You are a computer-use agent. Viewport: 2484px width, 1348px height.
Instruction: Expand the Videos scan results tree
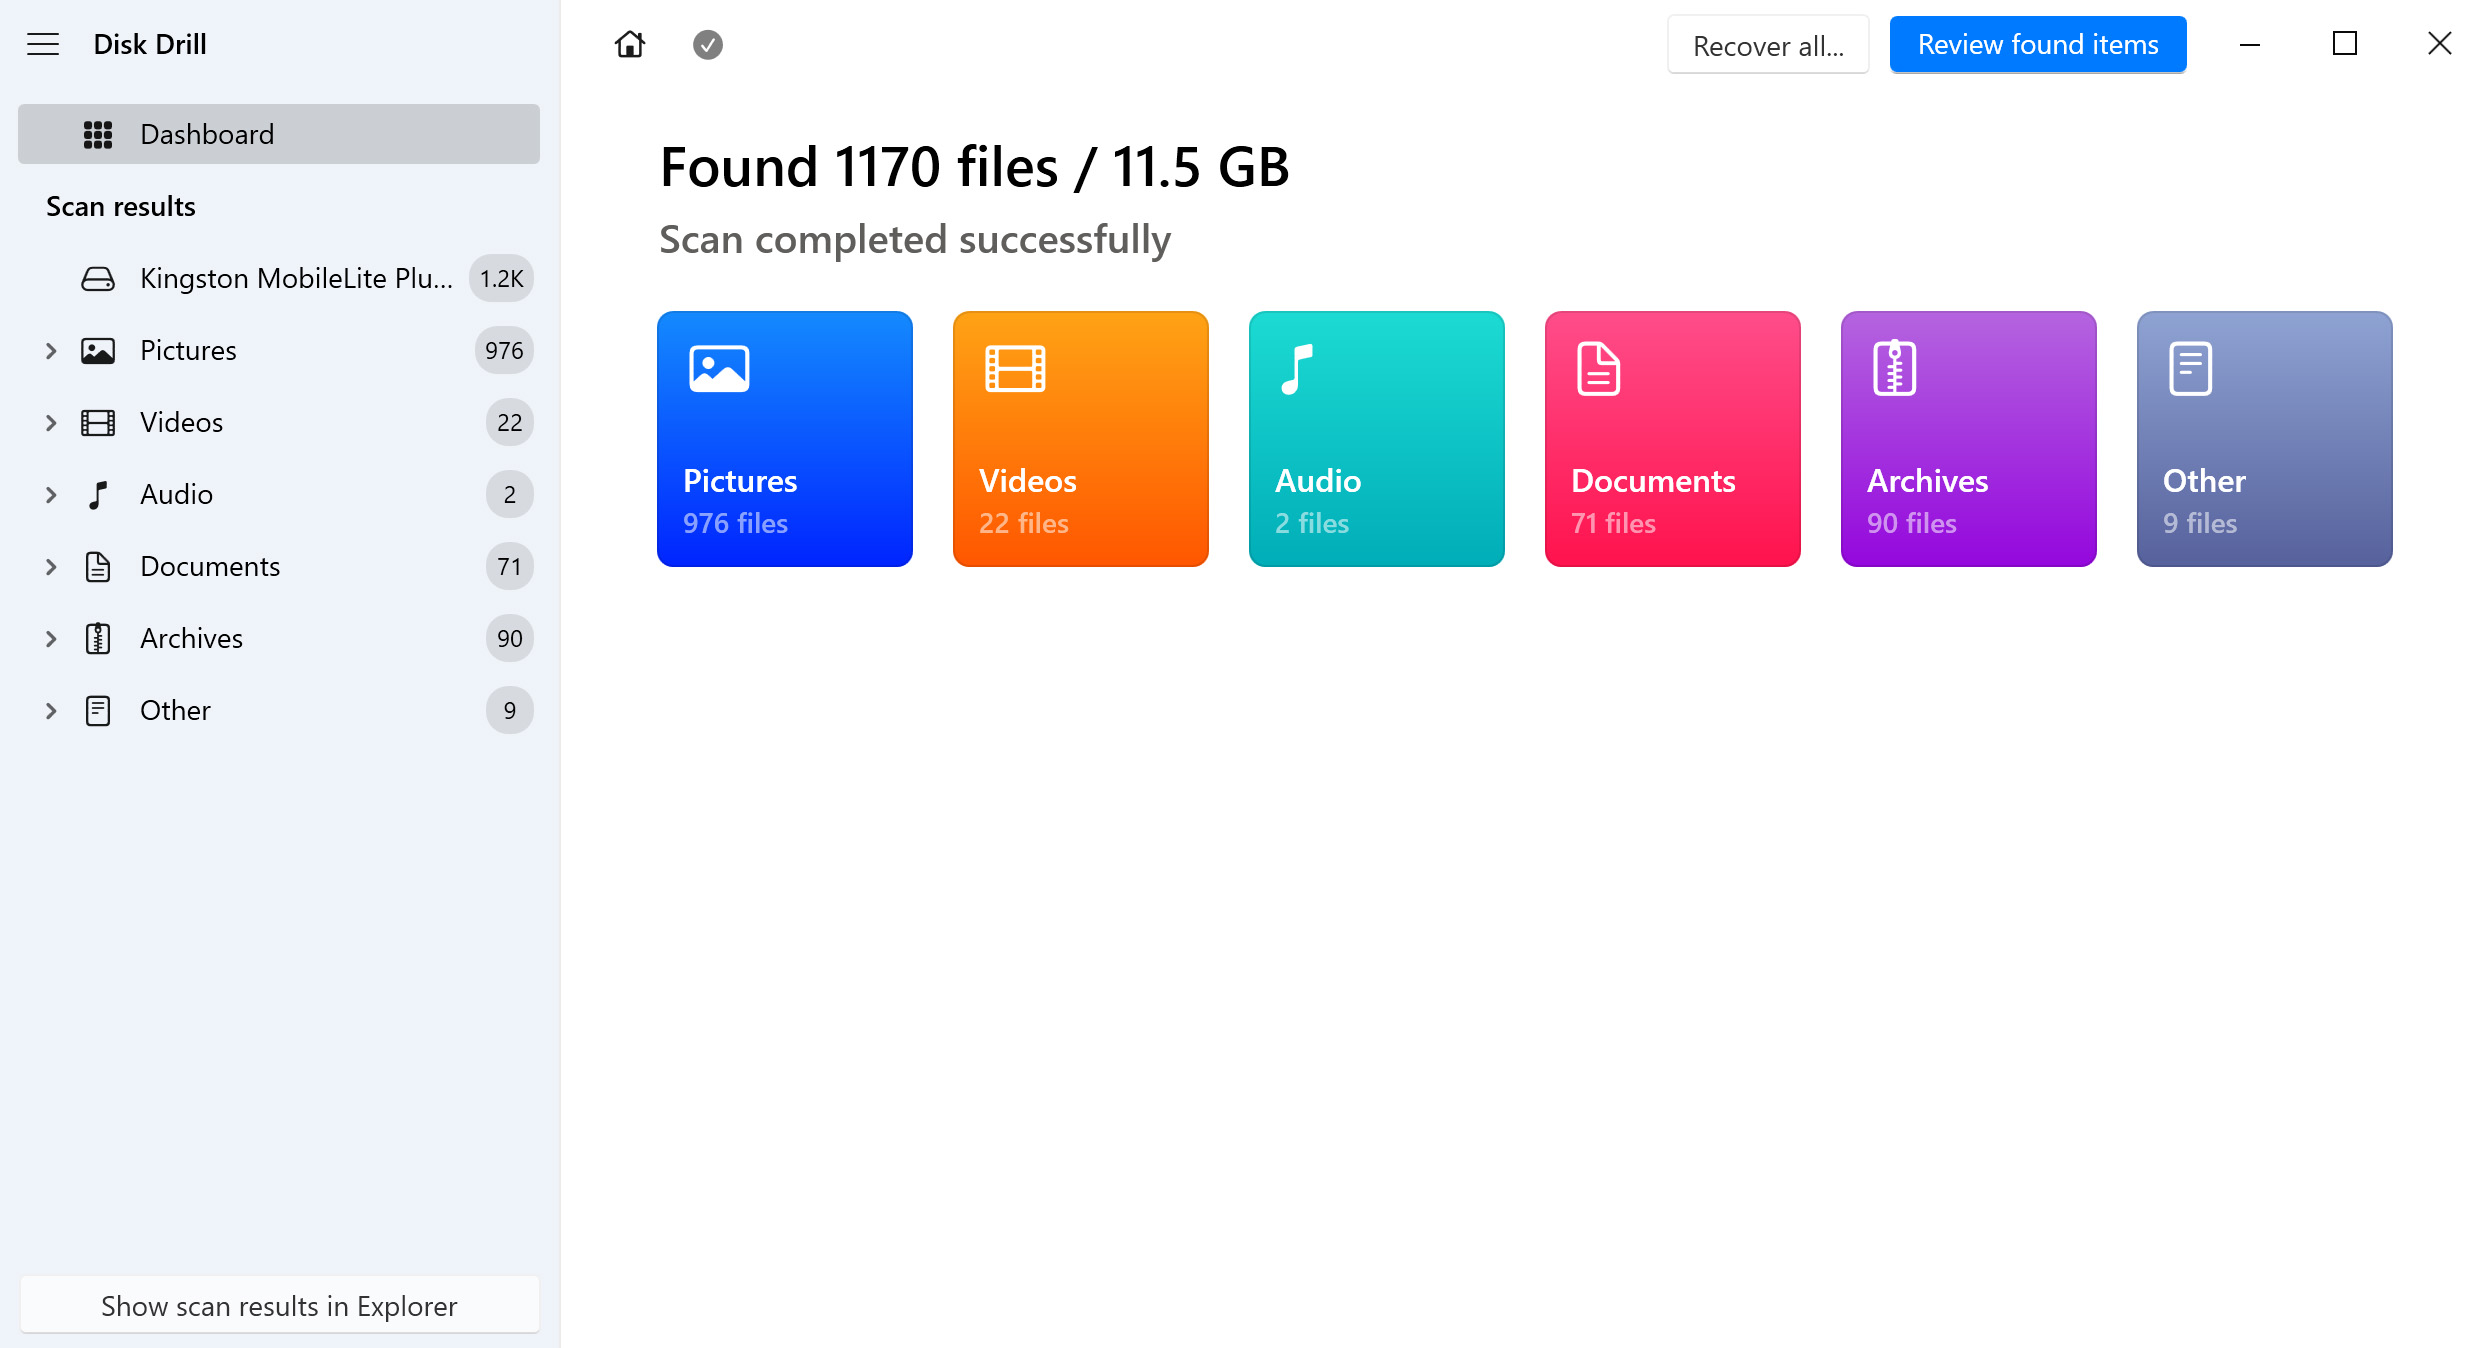click(x=50, y=422)
